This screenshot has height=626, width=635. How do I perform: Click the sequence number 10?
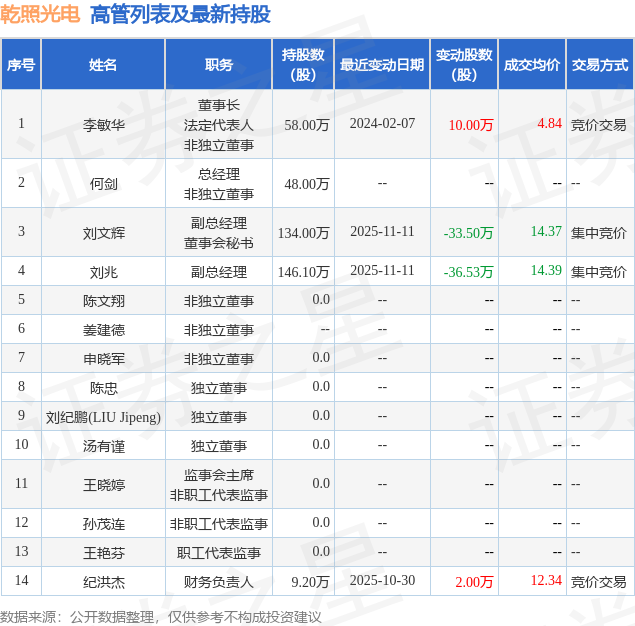pos(21,444)
